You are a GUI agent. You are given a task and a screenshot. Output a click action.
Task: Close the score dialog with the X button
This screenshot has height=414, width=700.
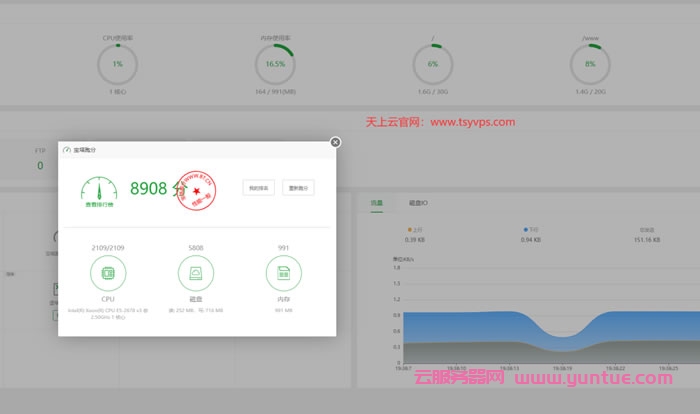tap(335, 142)
